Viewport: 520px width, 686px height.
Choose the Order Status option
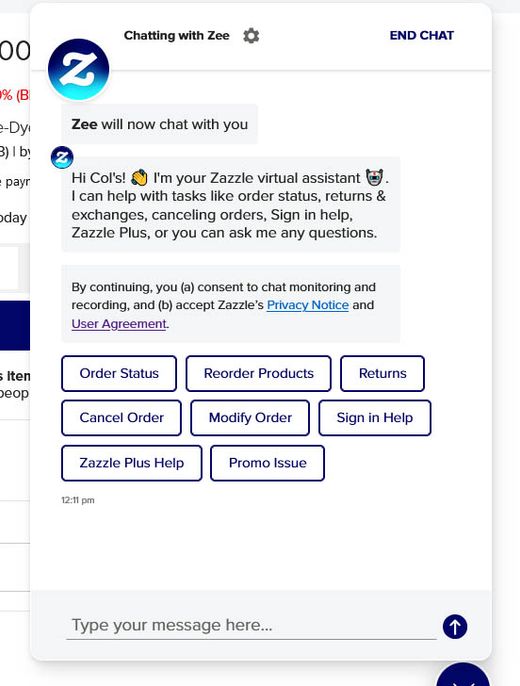[x=119, y=374]
